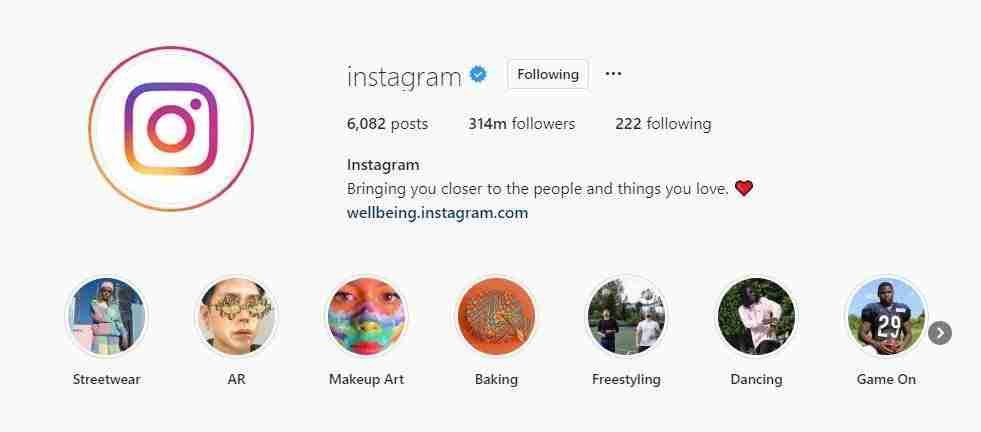This screenshot has width=981, height=432.
Task: Show the 314m followers list
Action: 521,124
